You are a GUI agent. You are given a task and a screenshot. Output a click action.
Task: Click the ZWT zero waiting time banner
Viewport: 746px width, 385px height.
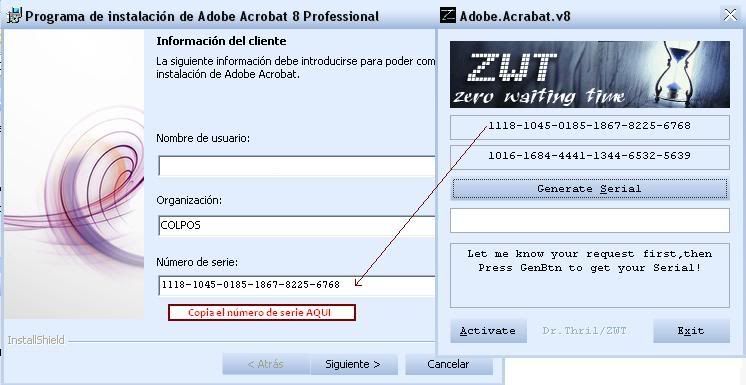click(589, 74)
